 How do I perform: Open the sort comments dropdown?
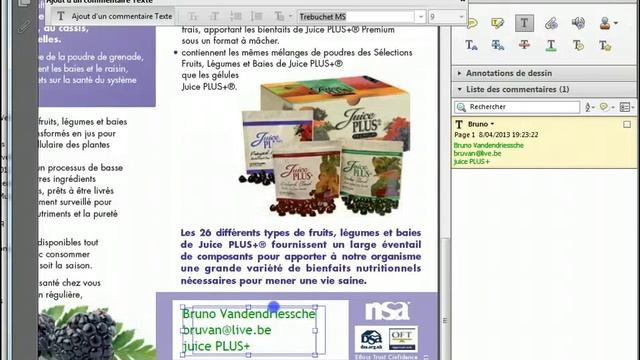coord(589,107)
